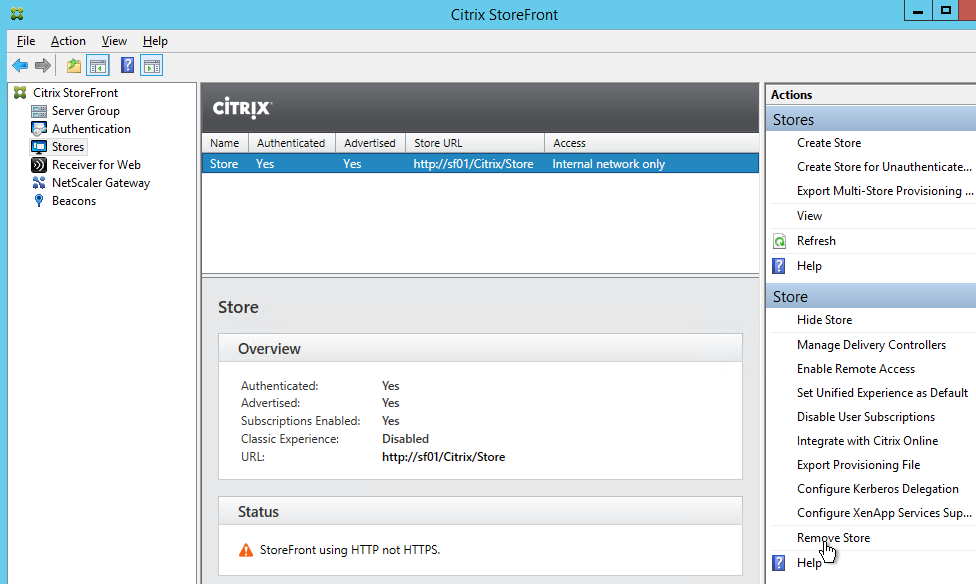Image resolution: width=976 pixels, height=584 pixels.
Task: Click the Citrix StoreFront title bar app icon
Action: (x=17, y=14)
